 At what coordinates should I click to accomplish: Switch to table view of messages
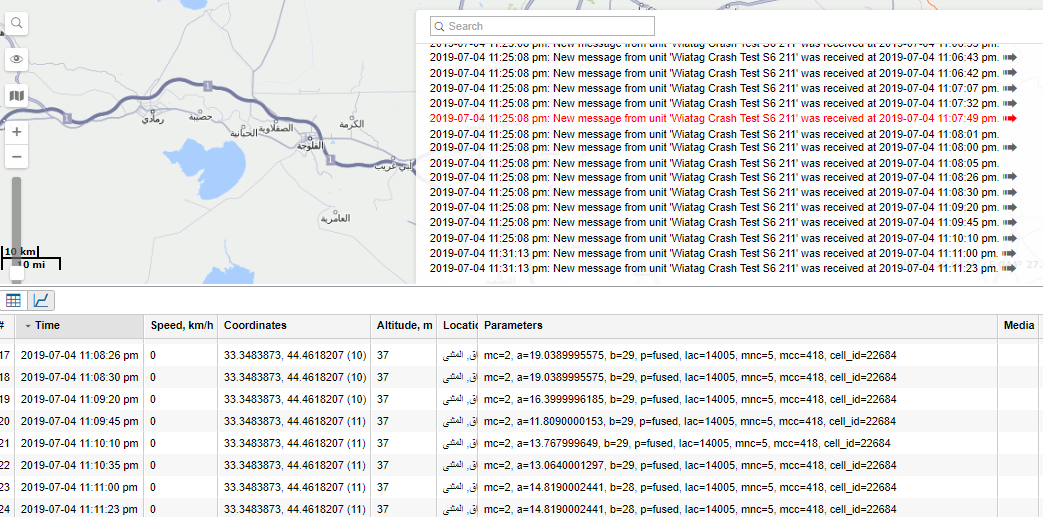pyautogui.click(x=14, y=300)
